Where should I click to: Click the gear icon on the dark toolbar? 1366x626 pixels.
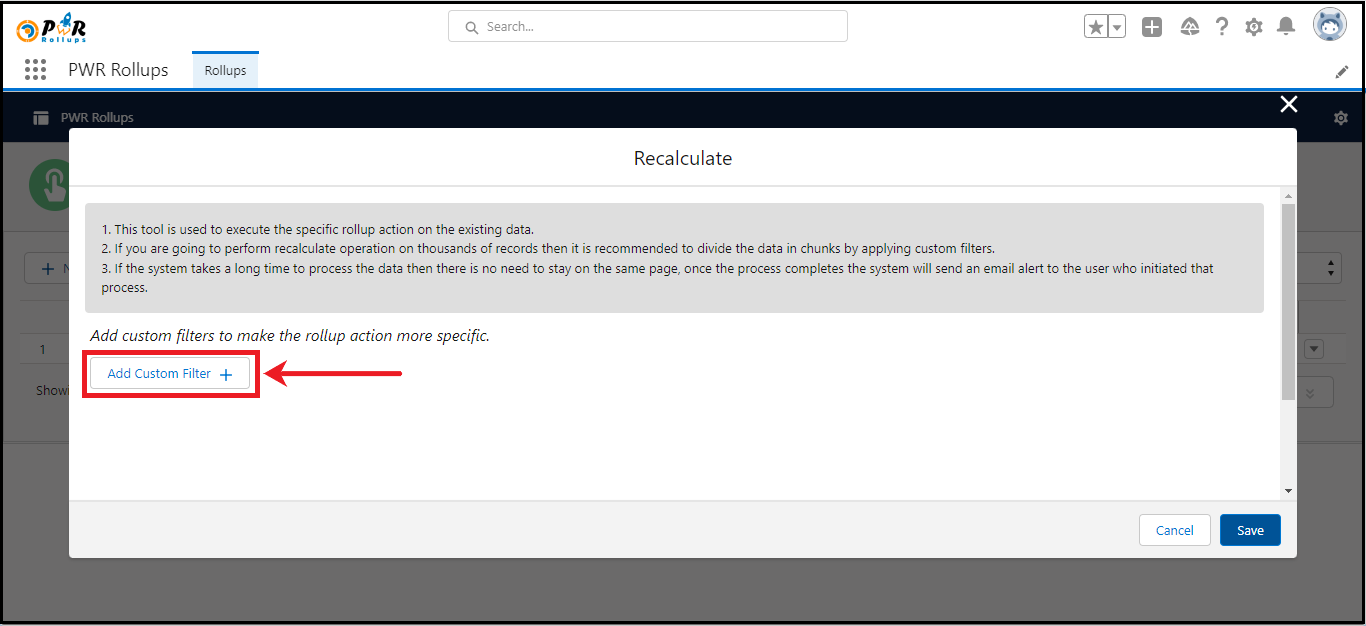(x=1340, y=117)
